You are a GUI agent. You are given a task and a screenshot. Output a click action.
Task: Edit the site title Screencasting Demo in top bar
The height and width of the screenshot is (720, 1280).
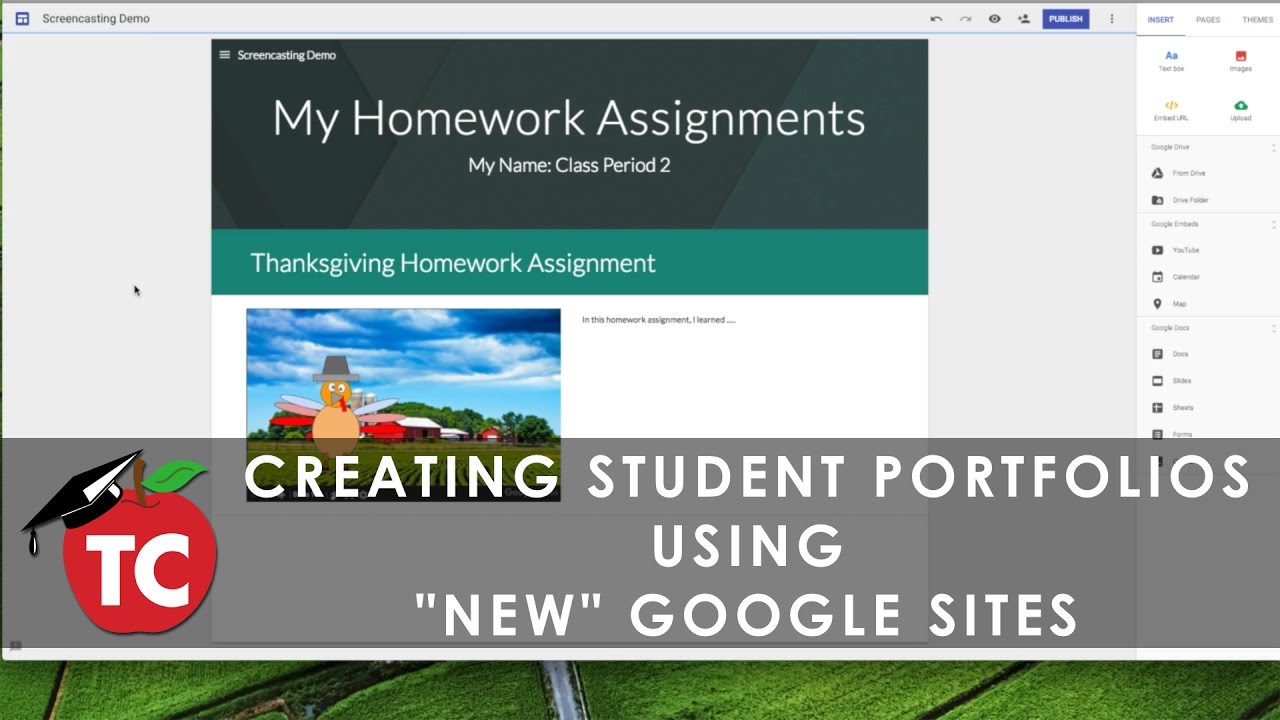[96, 19]
